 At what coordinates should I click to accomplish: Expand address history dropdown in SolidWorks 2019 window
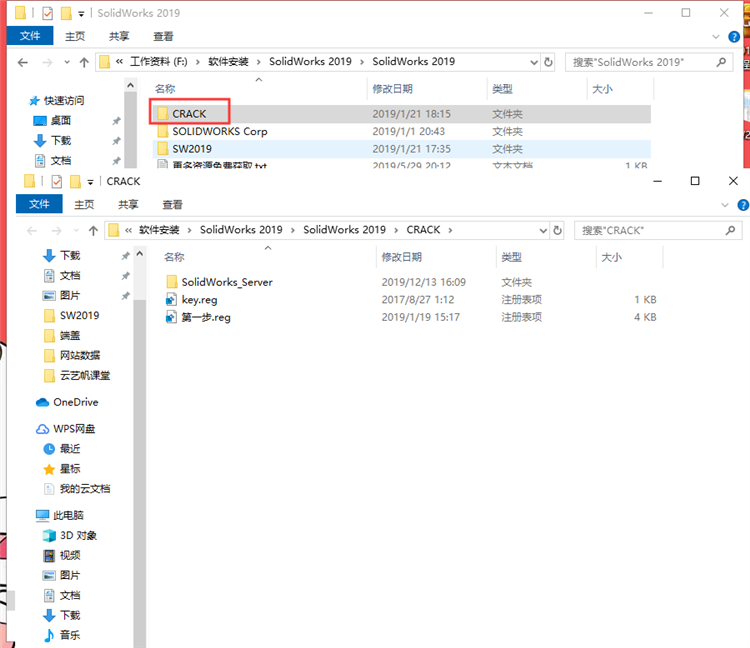[534, 62]
